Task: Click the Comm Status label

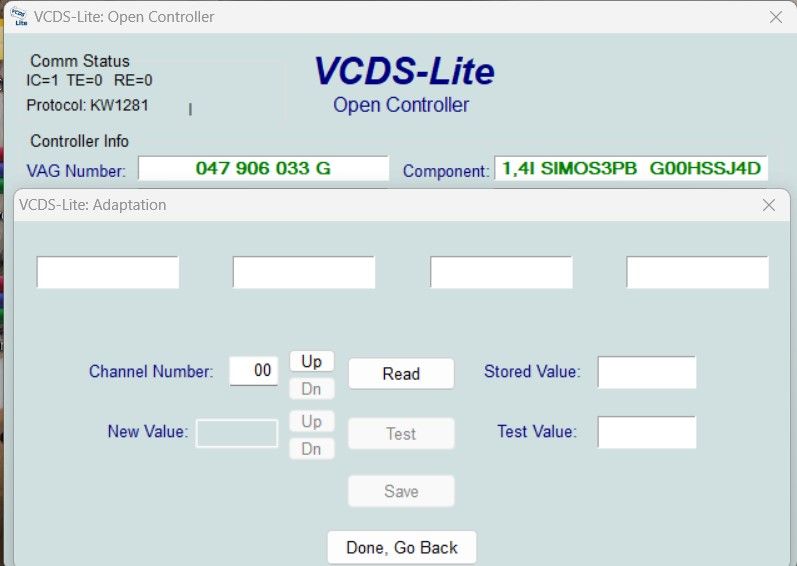Action: pyautogui.click(x=80, y=61)
